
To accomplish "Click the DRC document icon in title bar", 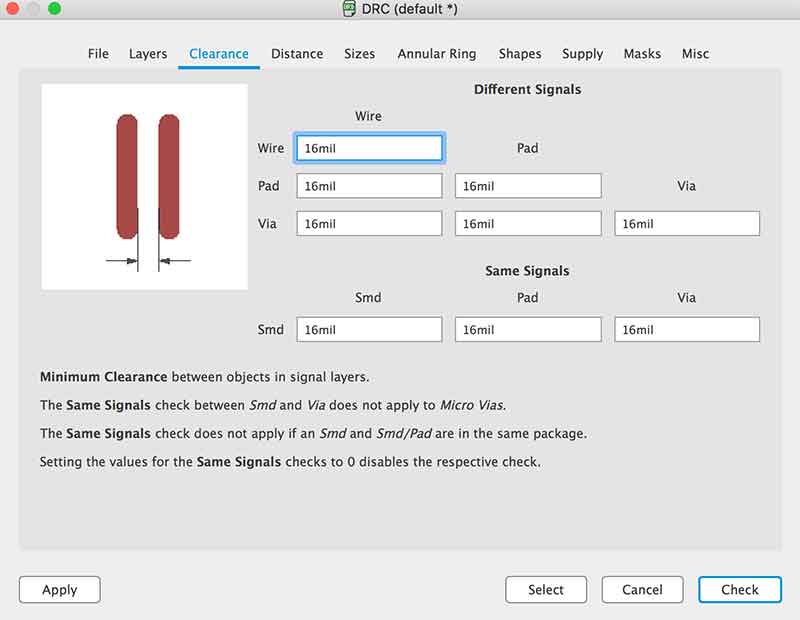I will click(x=349, y=9).
